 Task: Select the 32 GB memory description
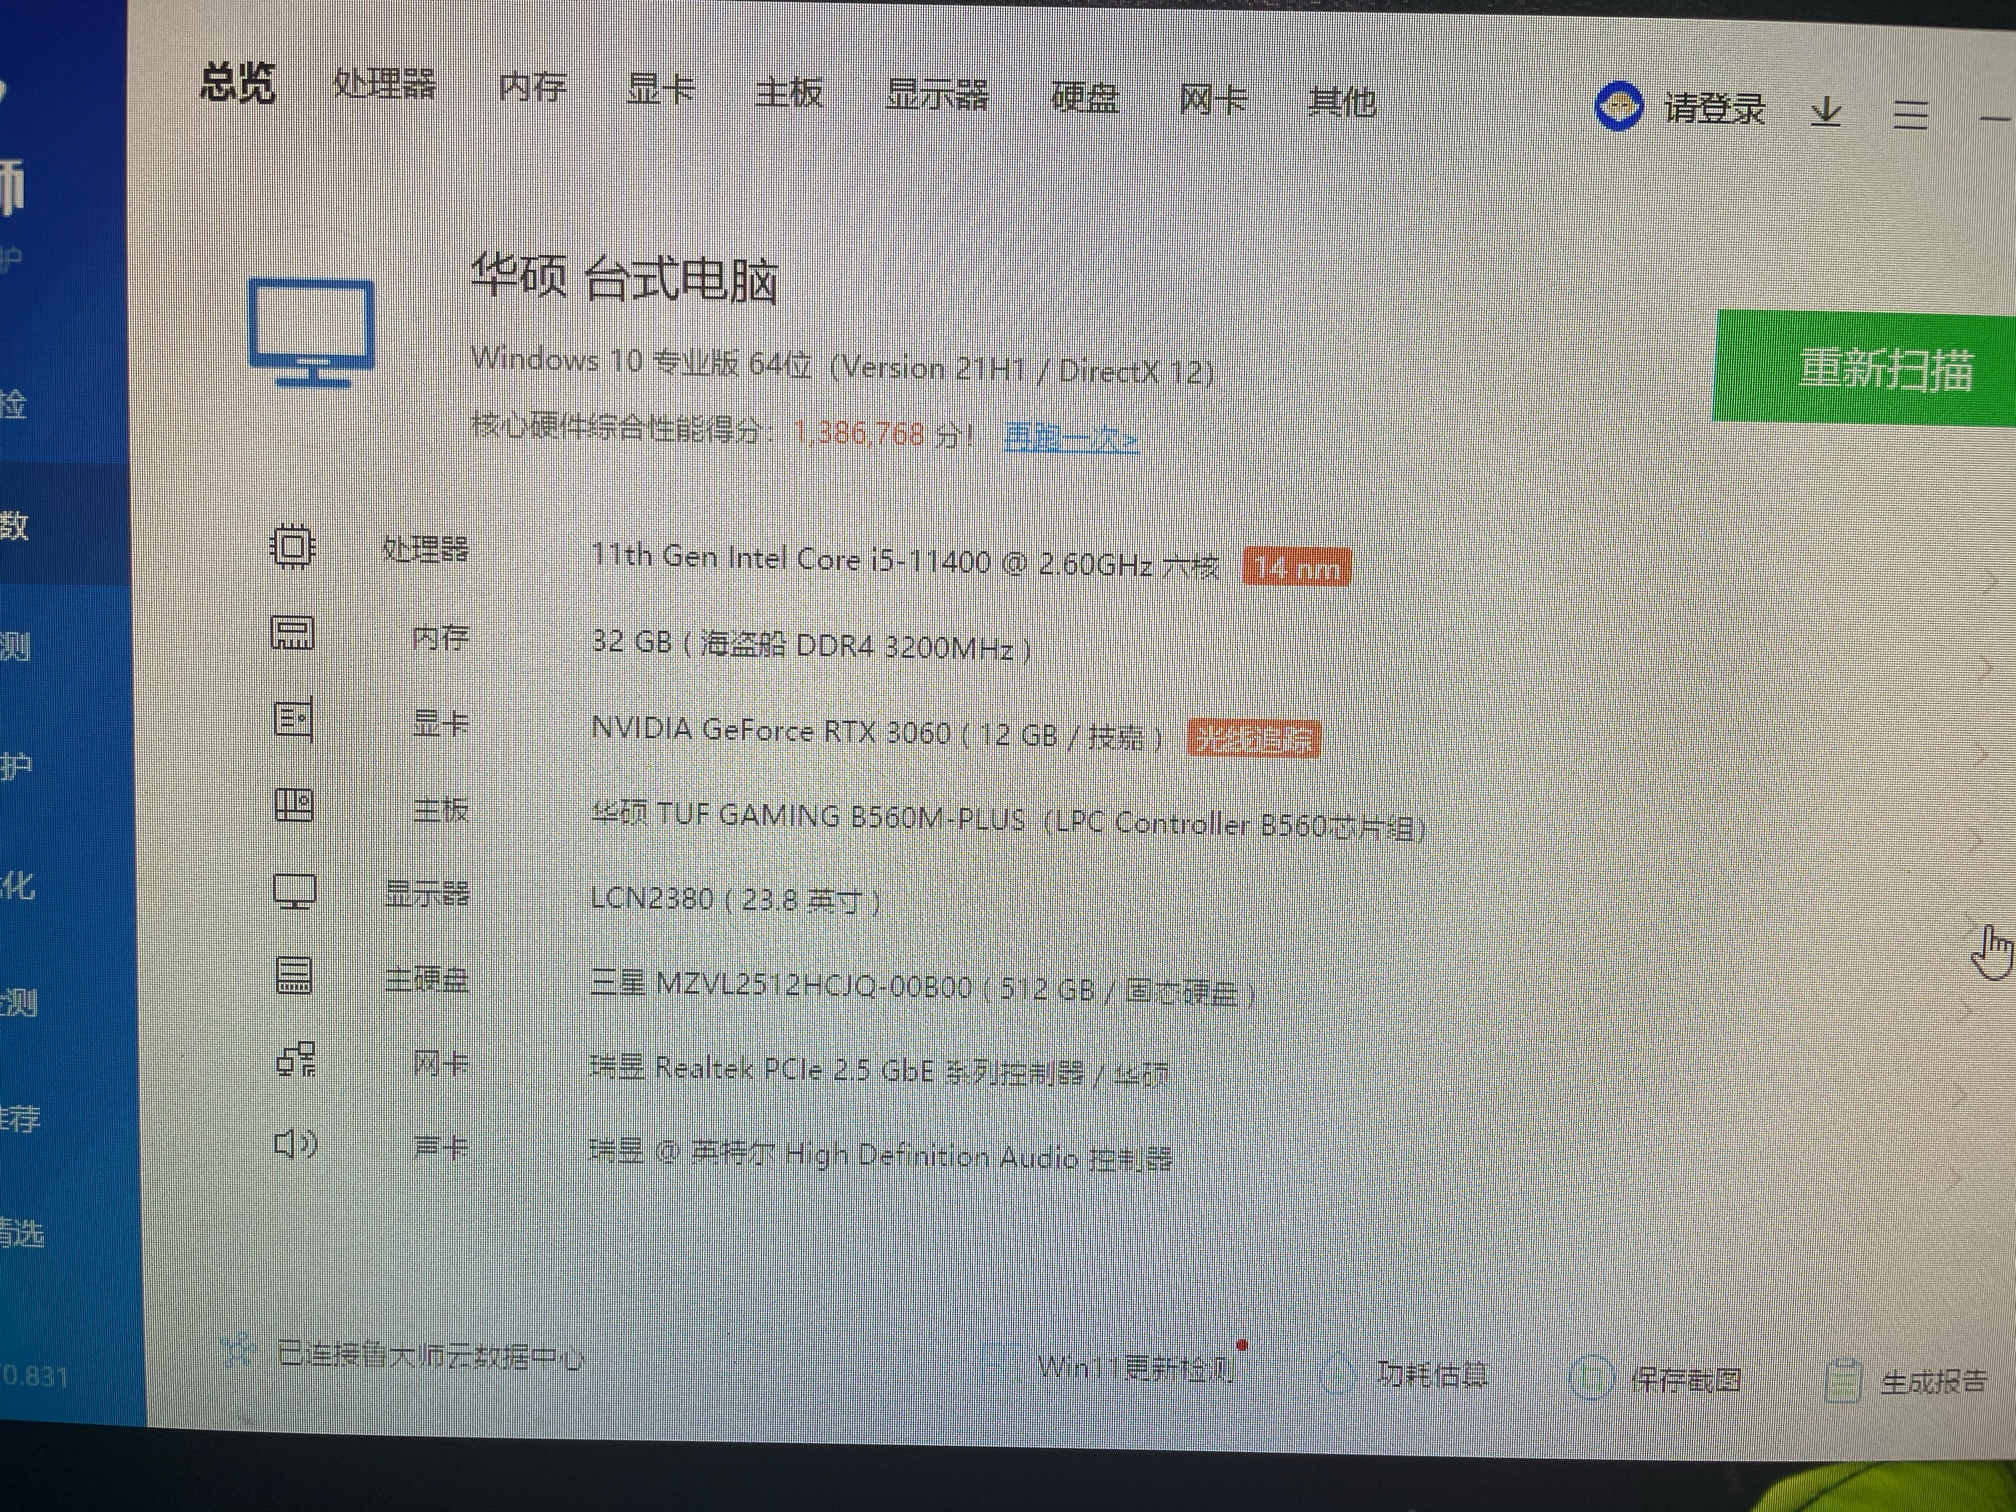(811, 645)
